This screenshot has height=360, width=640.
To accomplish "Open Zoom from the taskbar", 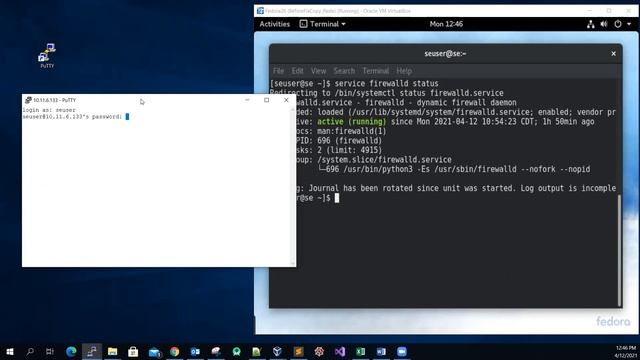I will click(402, 351).
